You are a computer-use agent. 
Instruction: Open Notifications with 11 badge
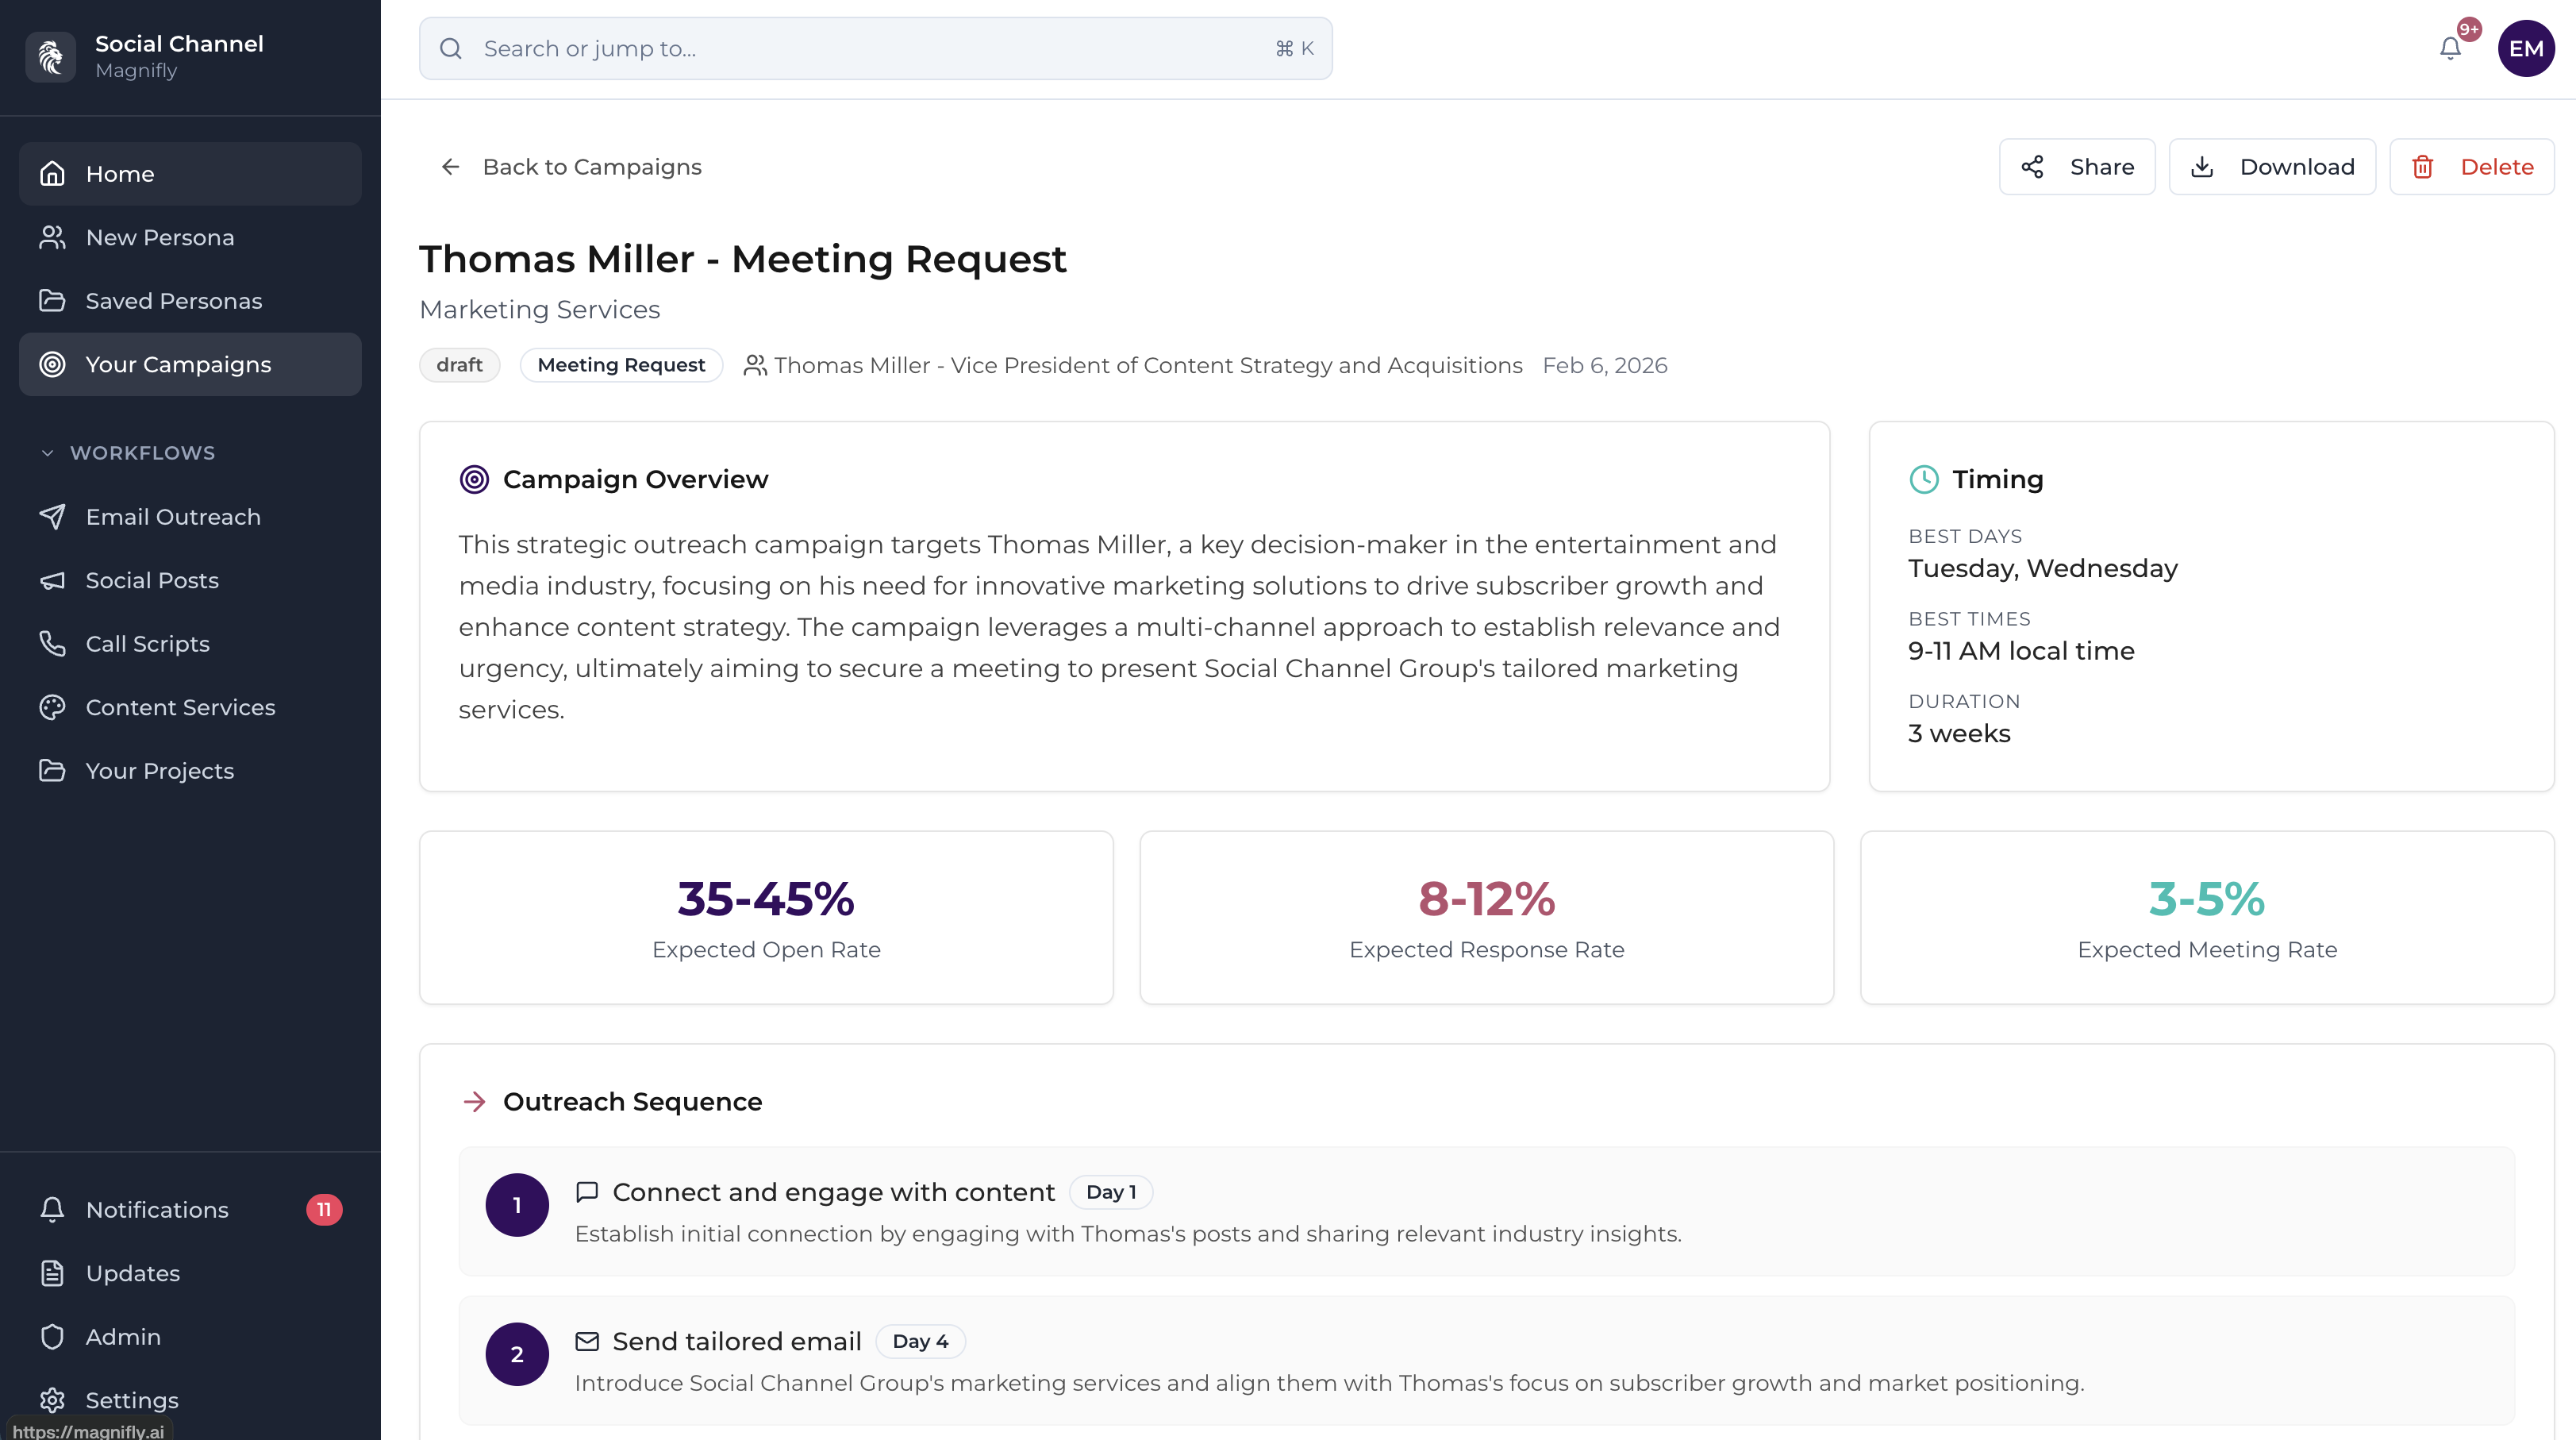coord(157,1210)
